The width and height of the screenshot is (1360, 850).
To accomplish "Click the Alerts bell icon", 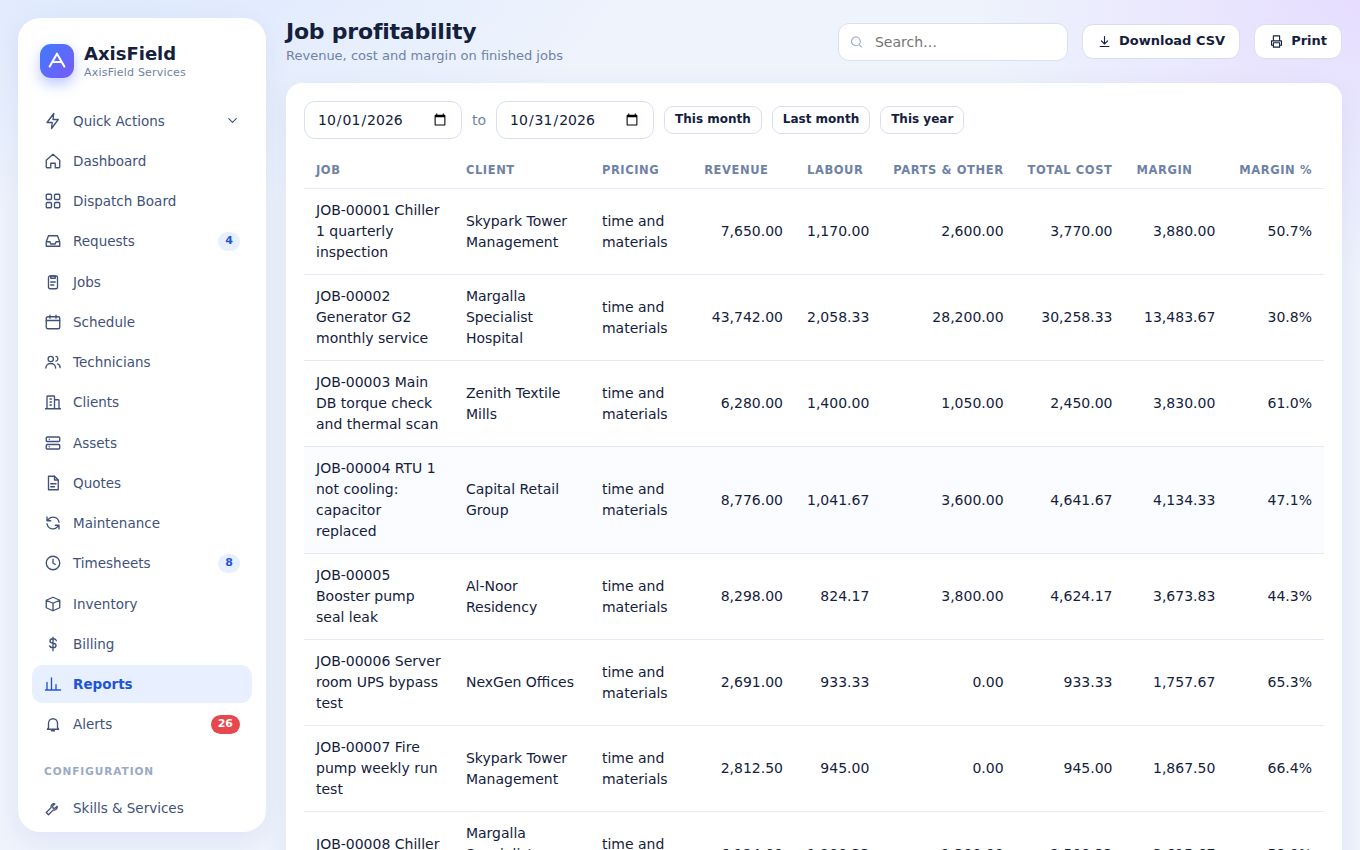I will click(x=53, y=724).
